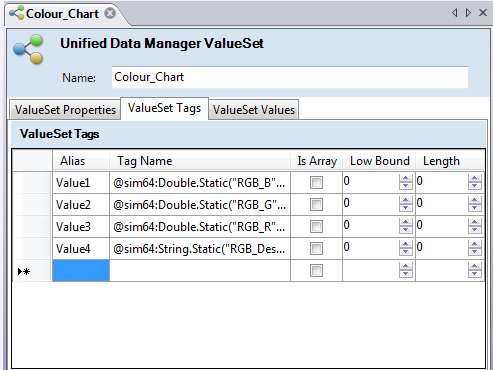Click the Alias column header
Image resolution: width=493 pixels, height=370 pixels.
coord(81,161)
